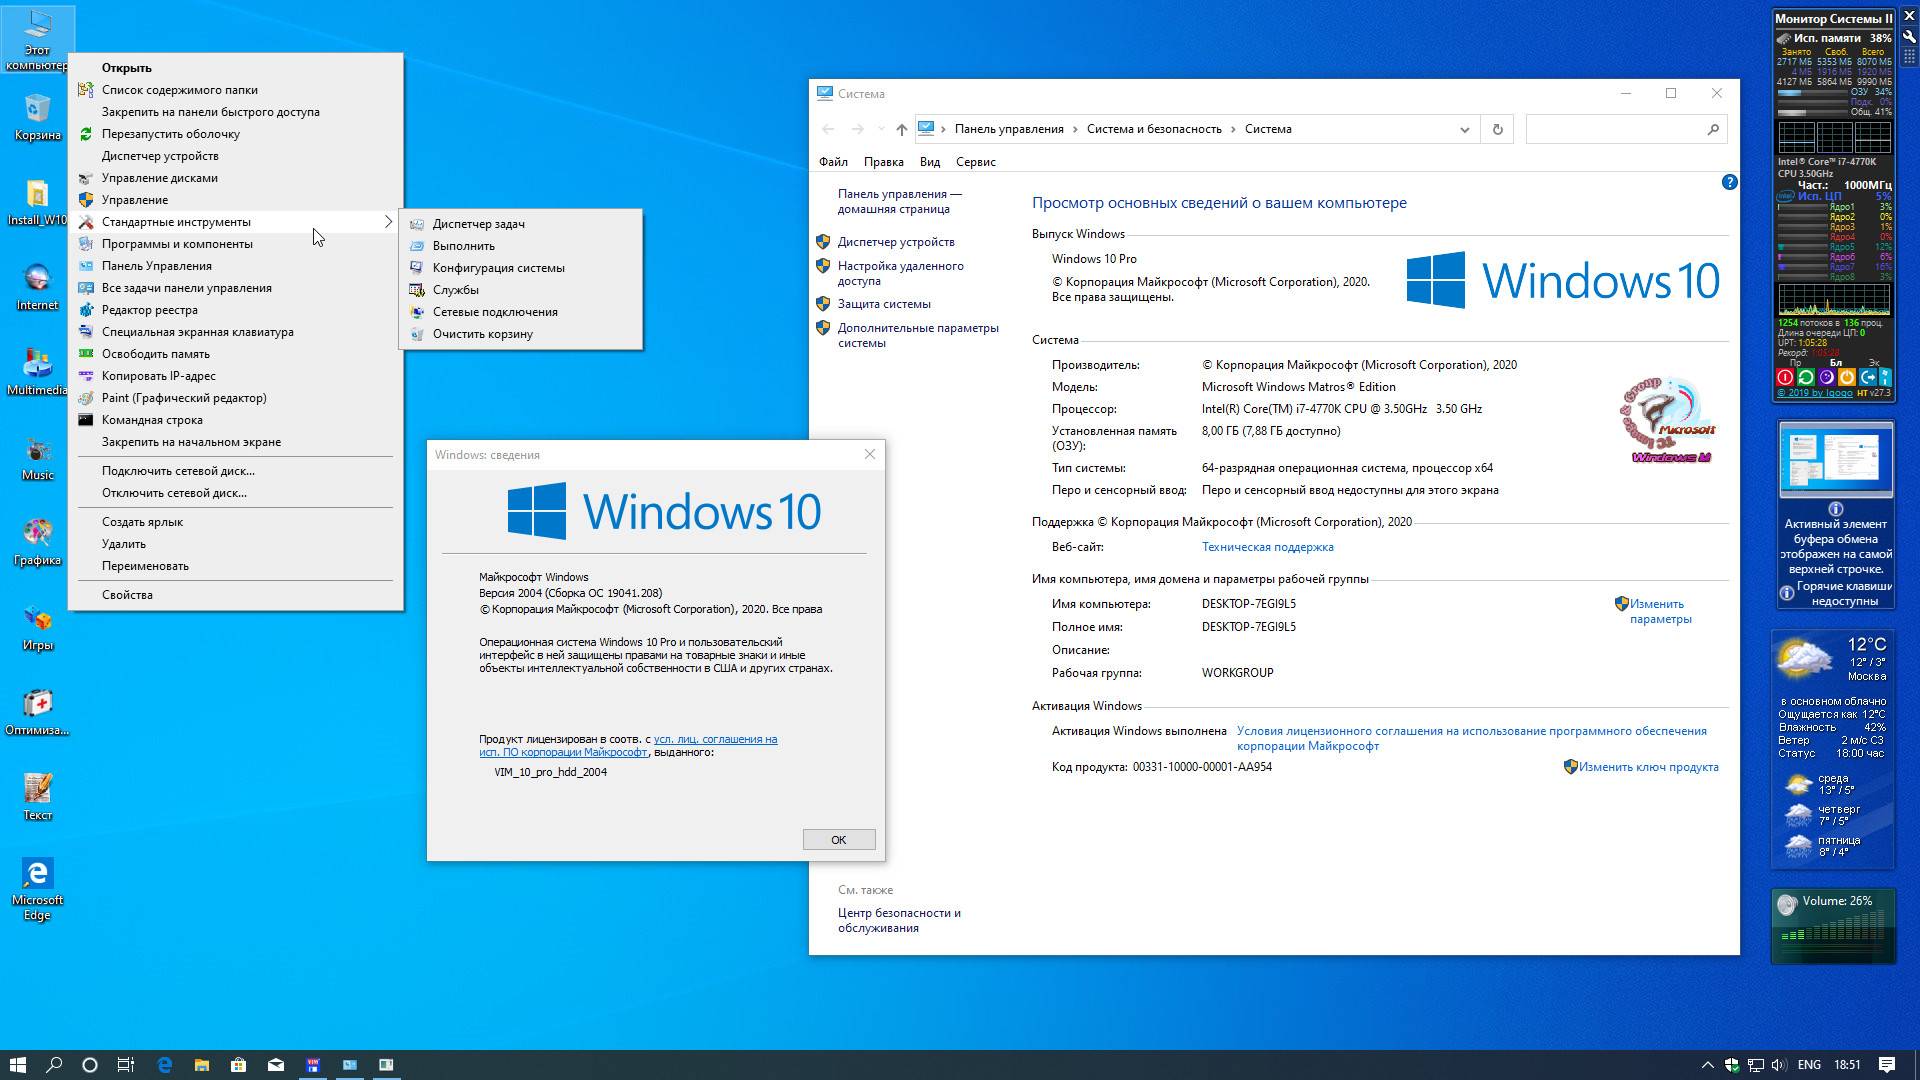This screenshot has height=1080, width=1920.
Task: Click the green restart icon in the system monitor gadget
Action: [1806, 377]
